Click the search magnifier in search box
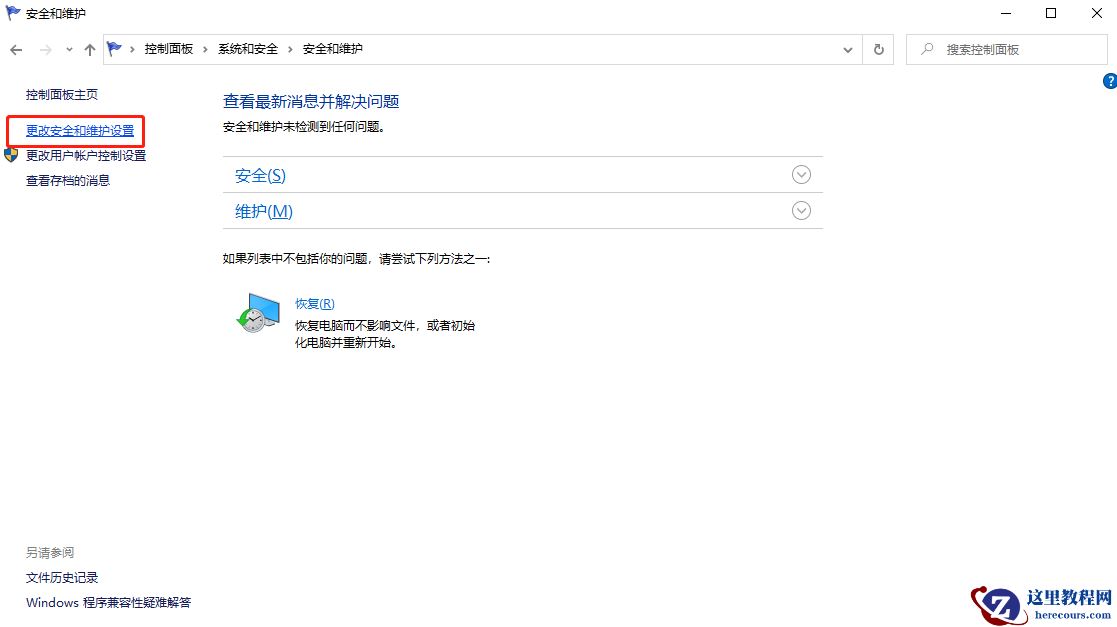1117x627 pixels. coord(928,49)
